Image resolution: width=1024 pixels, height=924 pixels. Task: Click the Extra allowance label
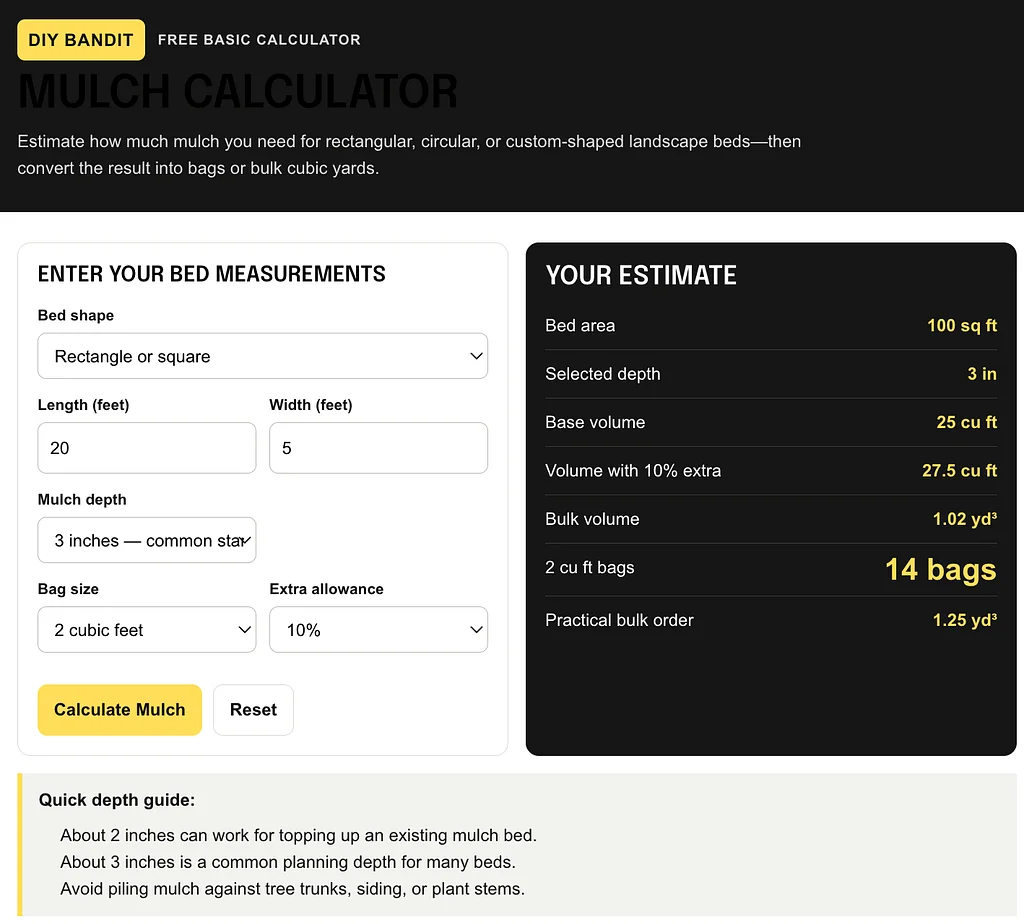(x=327, y=589)
